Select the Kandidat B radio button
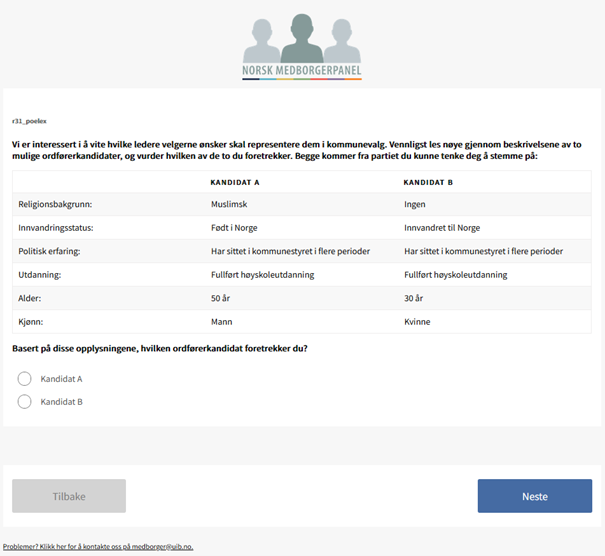 click(25, 401)
